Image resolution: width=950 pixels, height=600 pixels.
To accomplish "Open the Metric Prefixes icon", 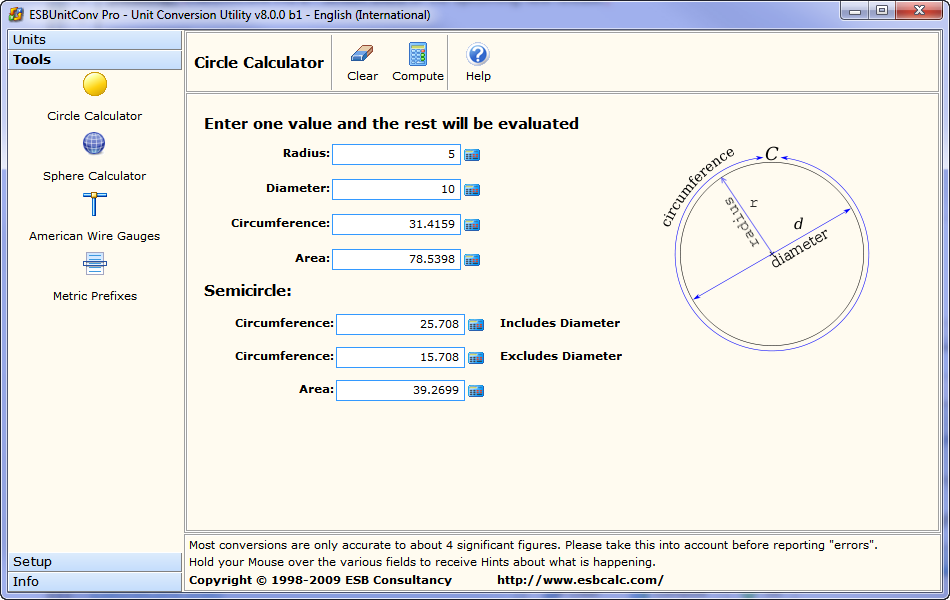I will coord(95,264).
